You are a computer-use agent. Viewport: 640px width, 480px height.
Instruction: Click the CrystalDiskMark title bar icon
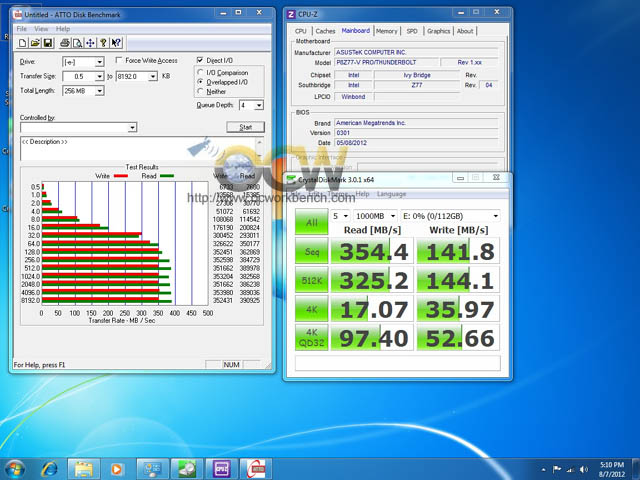coord(291,180)
